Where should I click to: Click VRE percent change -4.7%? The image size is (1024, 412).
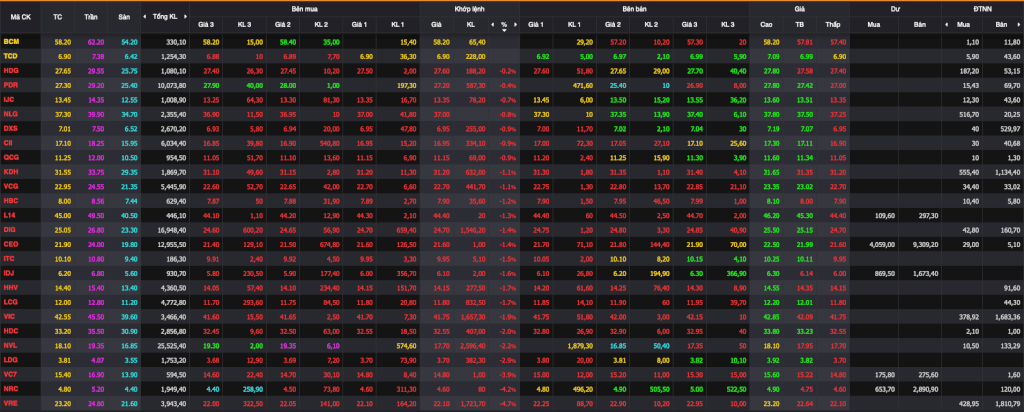[506, 404]
